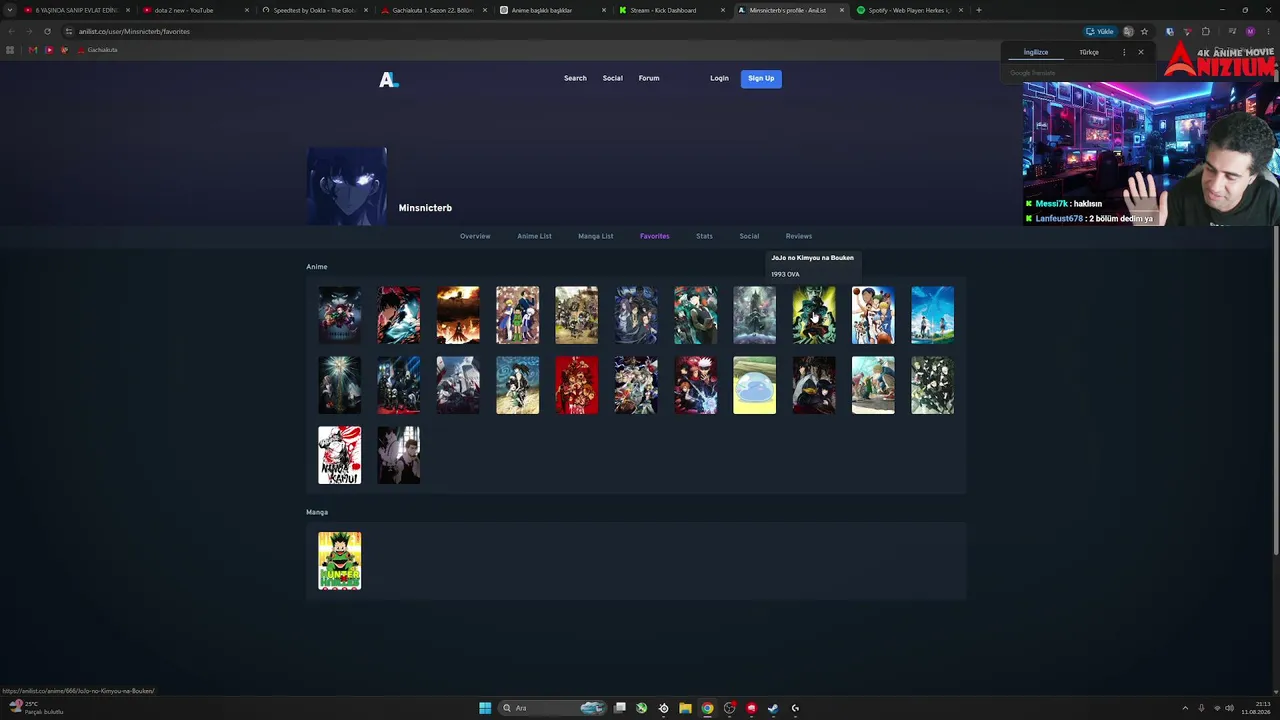Open the profile Reviews tab
The image size is (1280, 720).
(799, 236)
